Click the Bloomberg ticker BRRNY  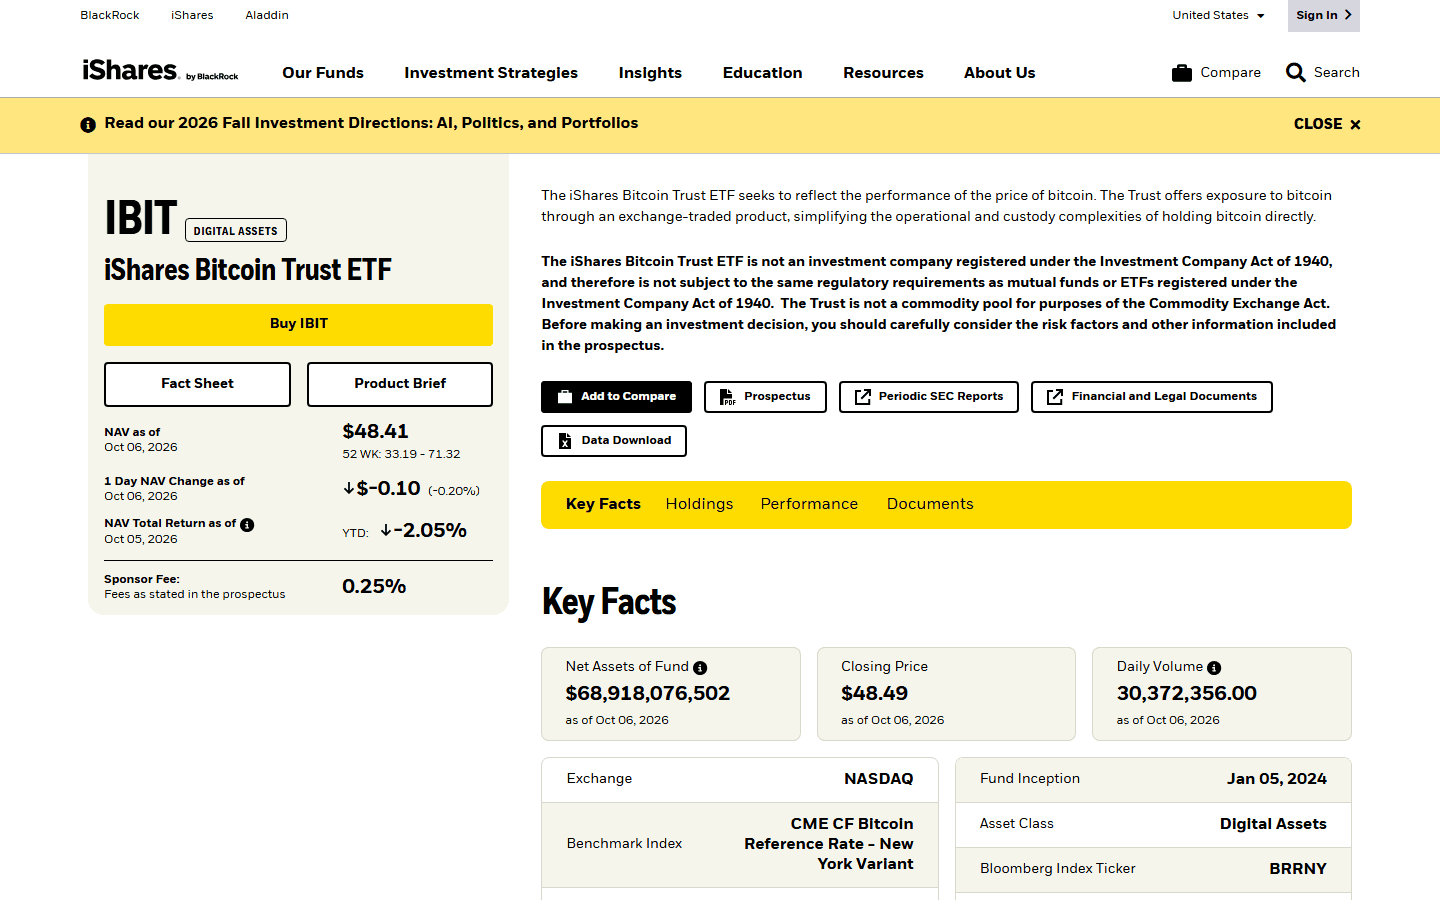(1298, 869)
